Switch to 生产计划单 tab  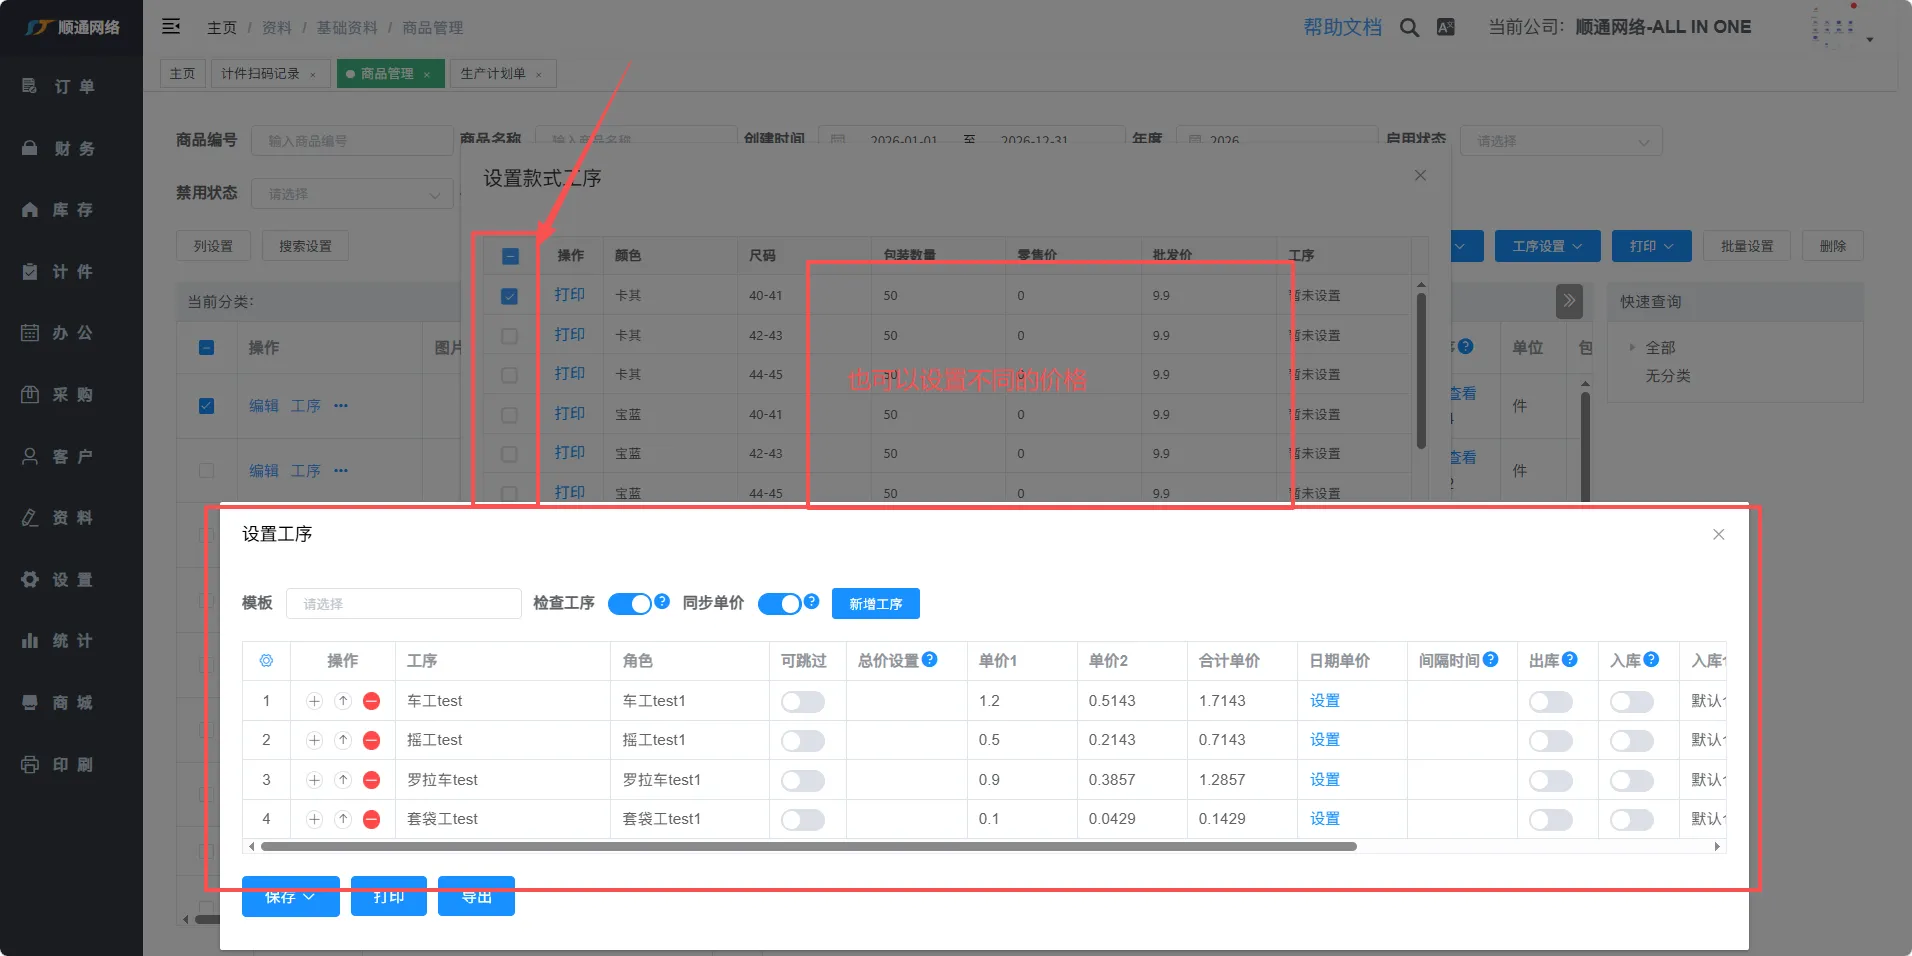493,74
